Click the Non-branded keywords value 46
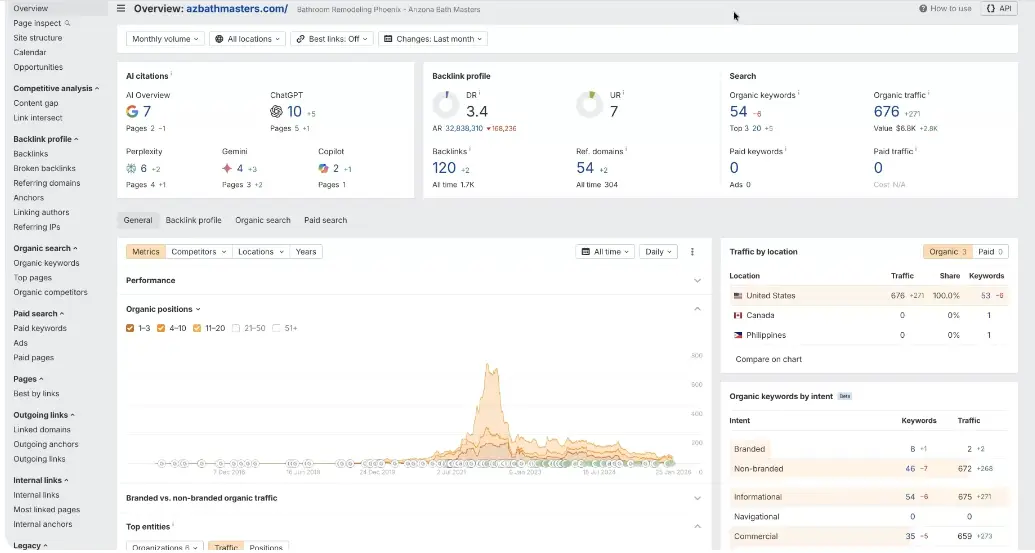1035x553 pixels. (x=910, y=469)
